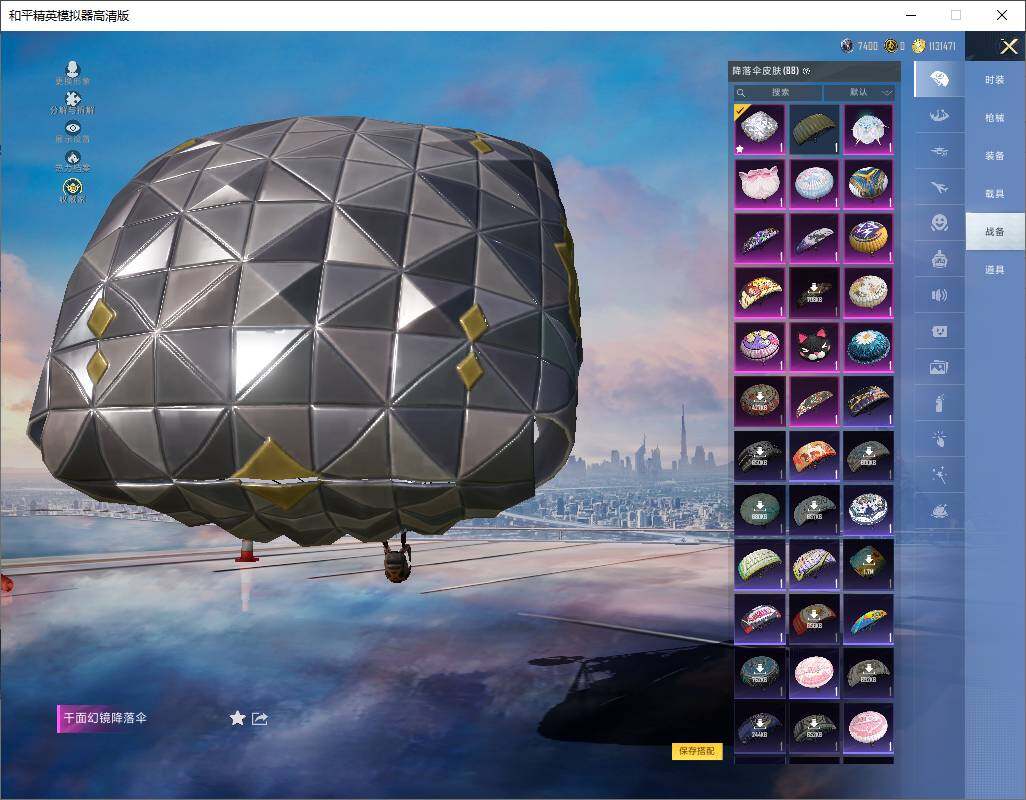
Task: Open the drone/glider category icon
Action: pyautogui.click(x=940, y=152)
